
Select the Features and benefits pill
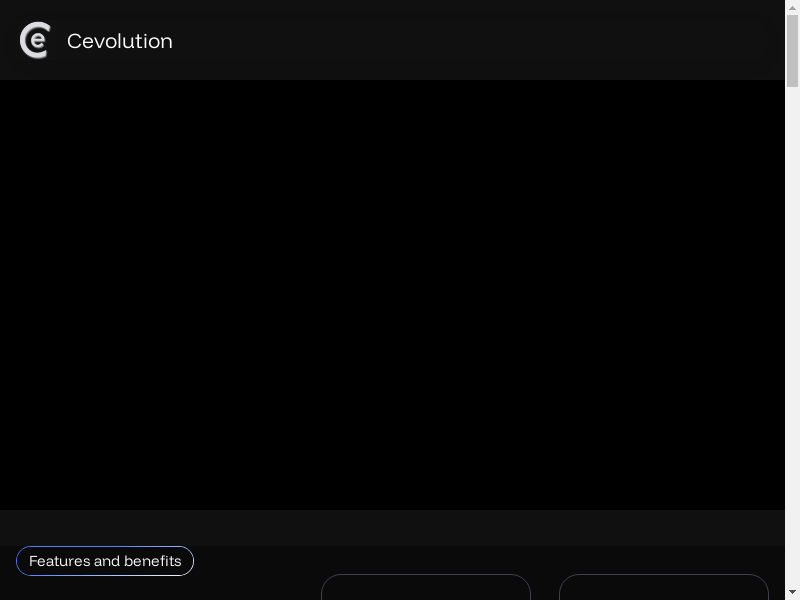click(105, 561)
